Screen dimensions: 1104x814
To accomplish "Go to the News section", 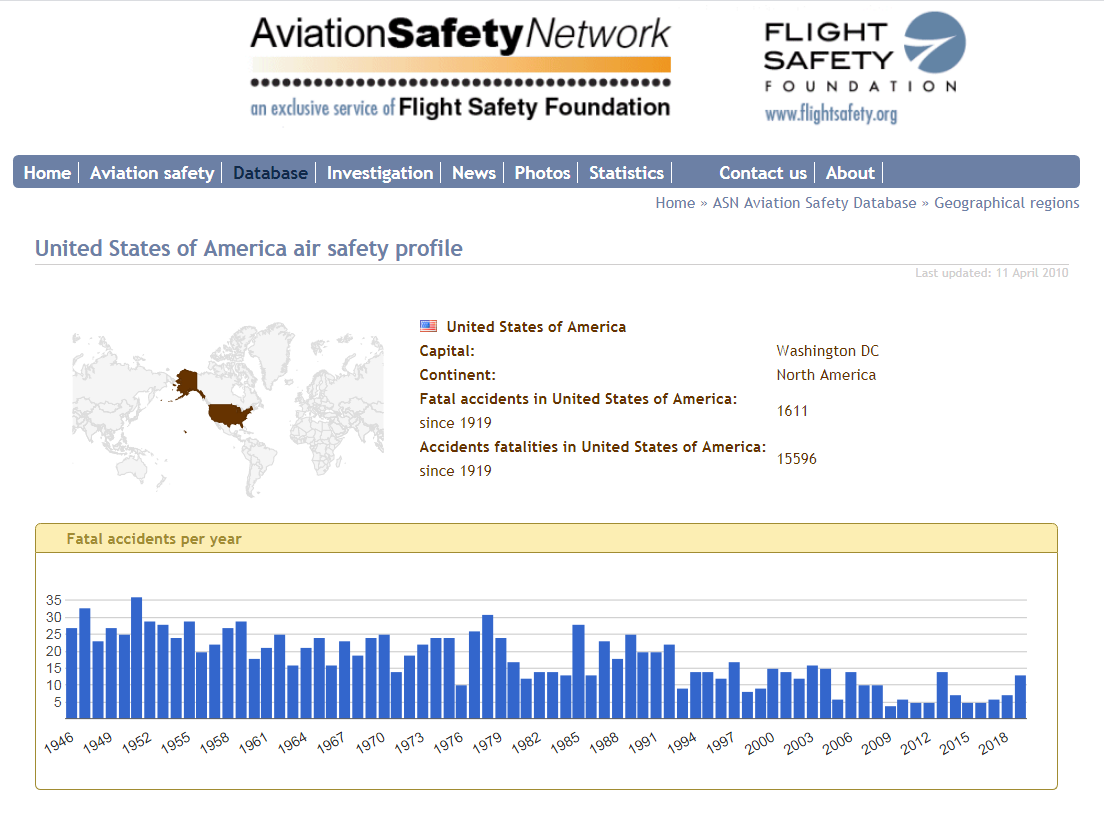I will point(473,173).
